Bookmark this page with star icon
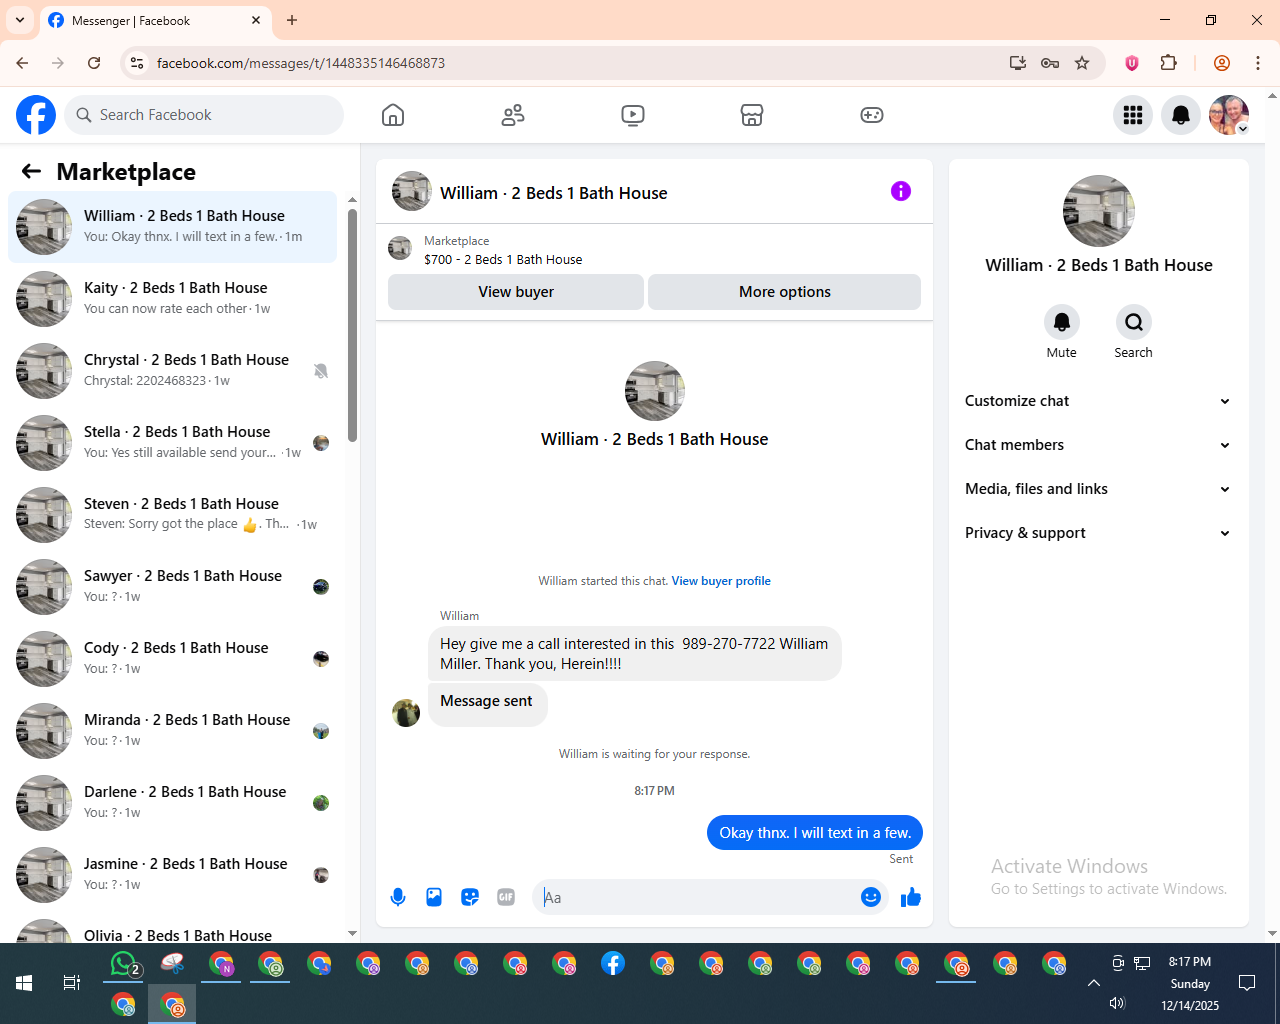 1082,63
